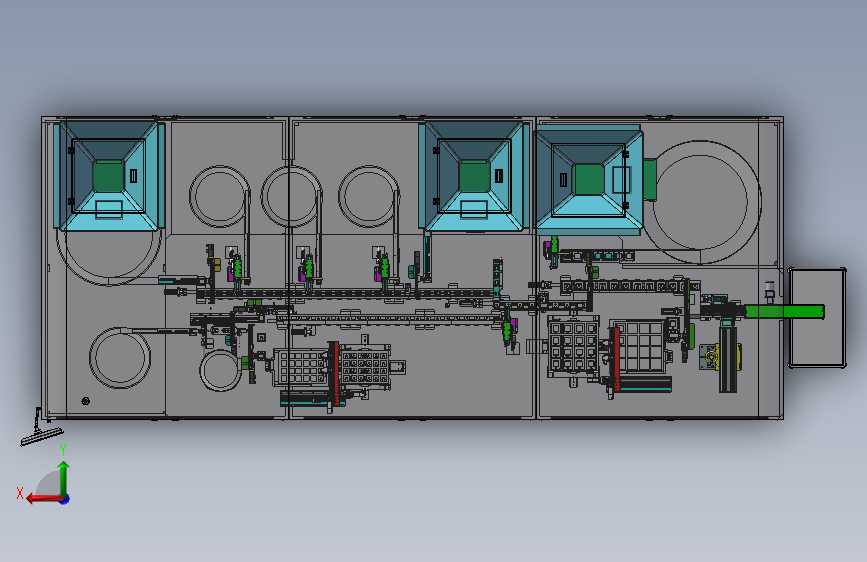Select the bright green output conveyor belt
Viewport: 867px width, 562px height.
[x=785, y=311]
